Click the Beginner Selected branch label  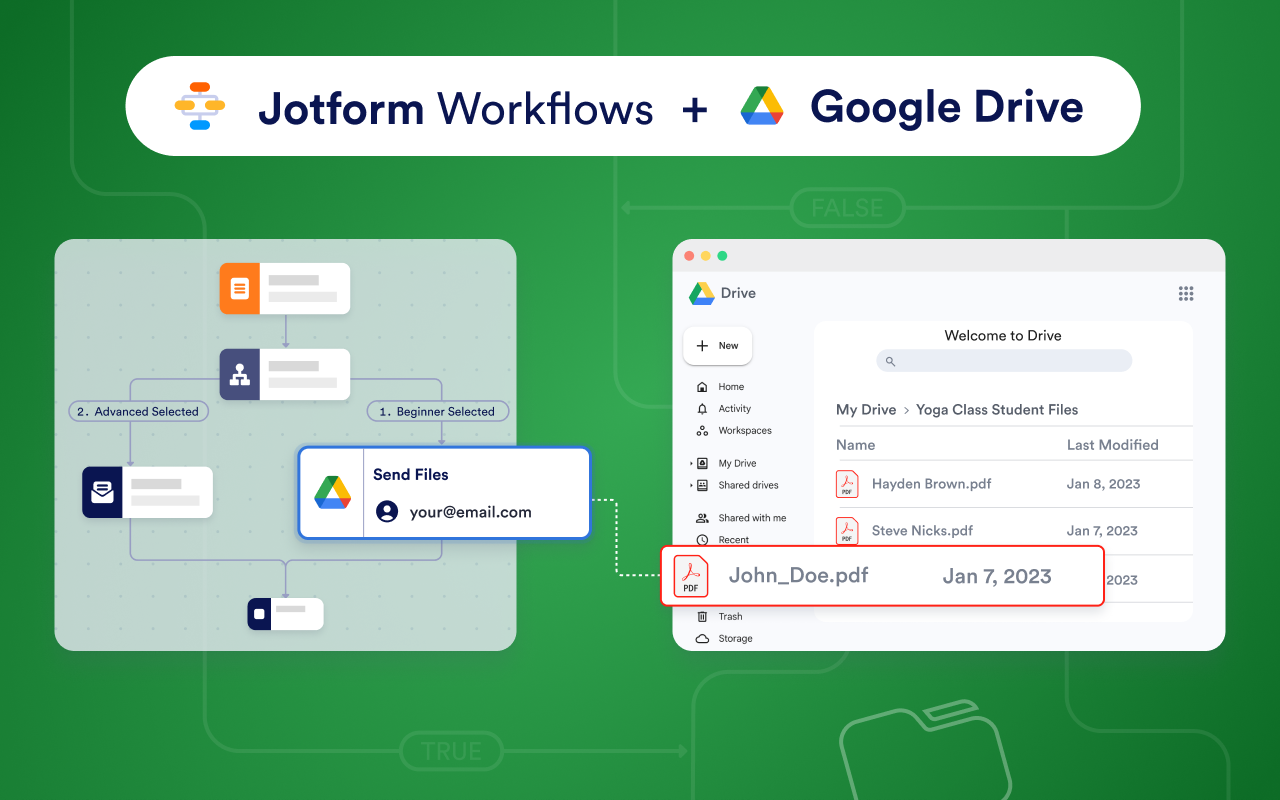(437, 411)
